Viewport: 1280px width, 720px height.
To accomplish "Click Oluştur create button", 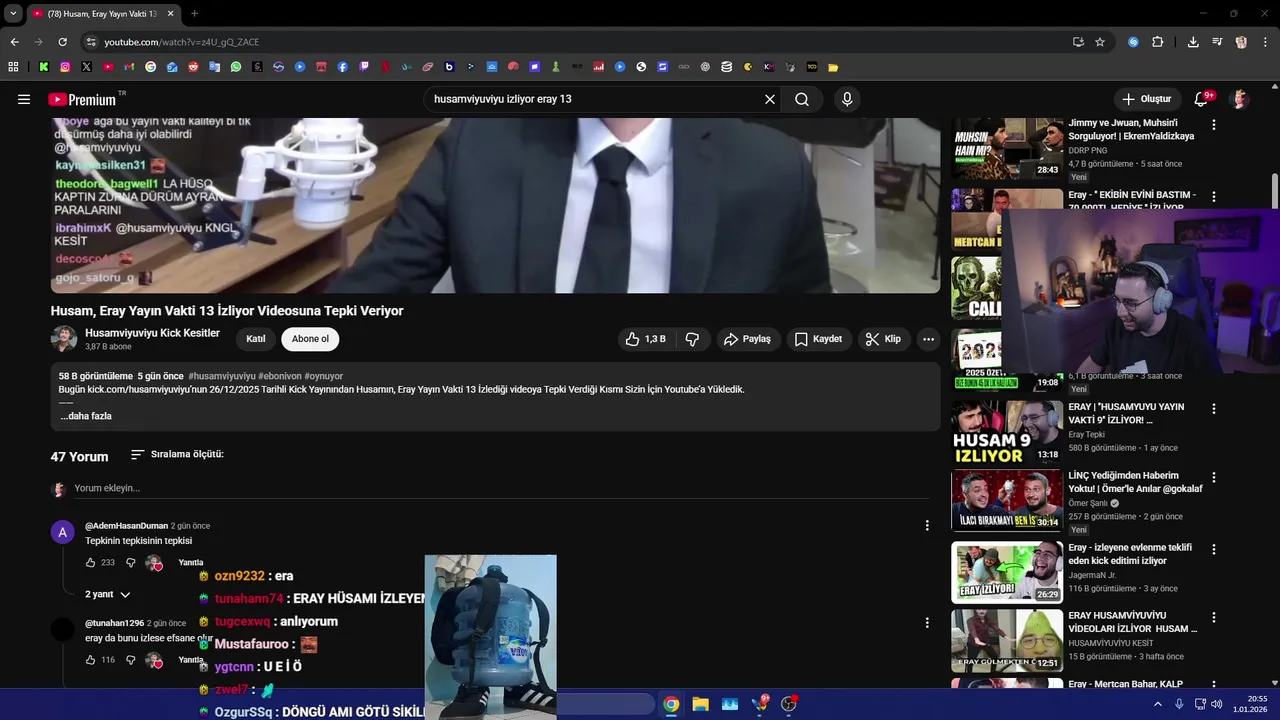I will [1146, 99].
